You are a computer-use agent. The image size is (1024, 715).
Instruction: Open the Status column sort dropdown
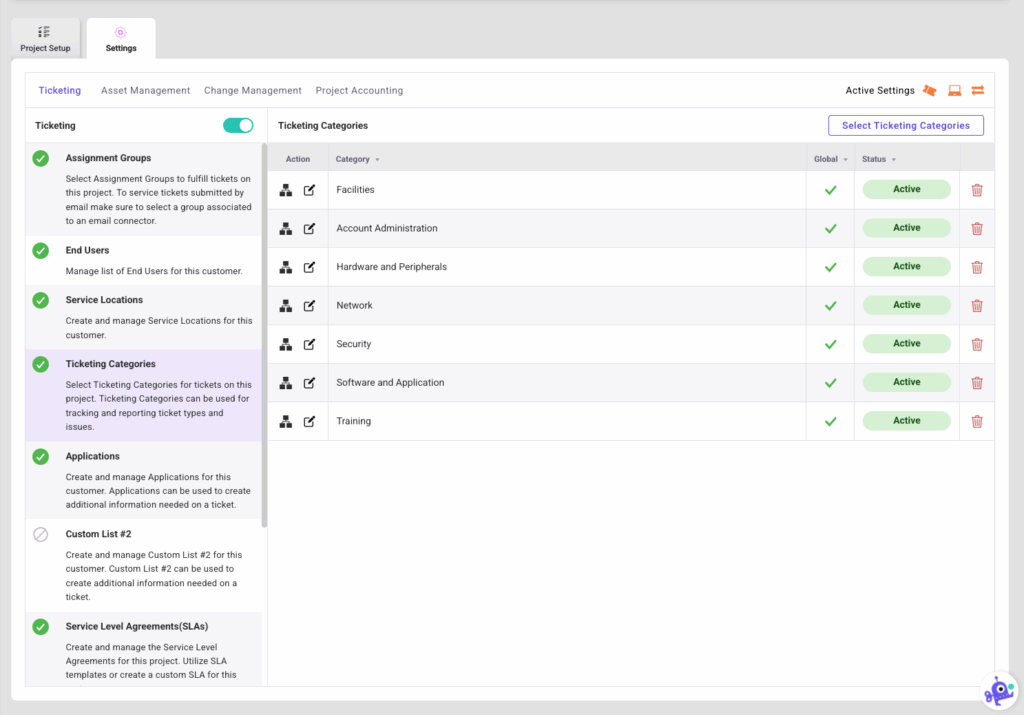tap(894, 159)
